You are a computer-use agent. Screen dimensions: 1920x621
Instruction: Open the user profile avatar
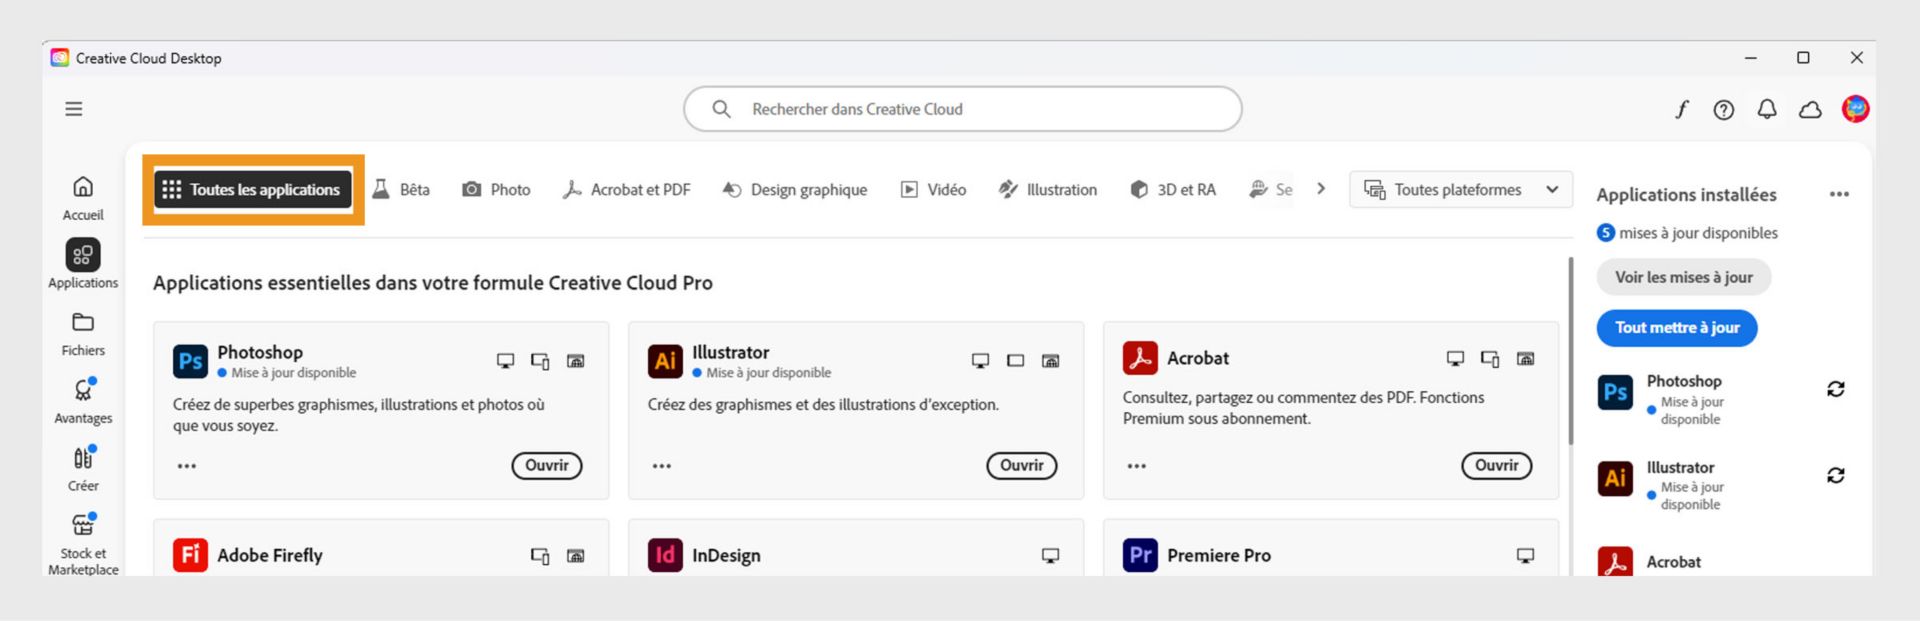pos(1856,109)
